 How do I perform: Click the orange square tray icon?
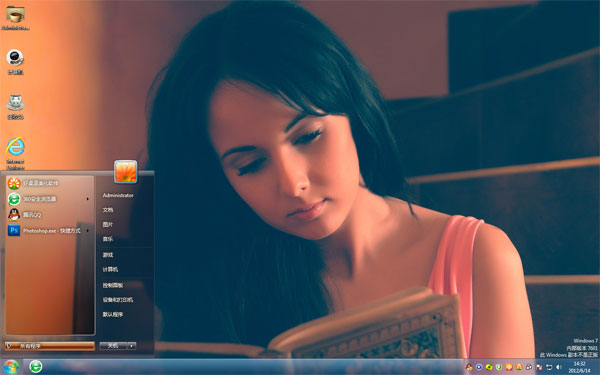509,367
